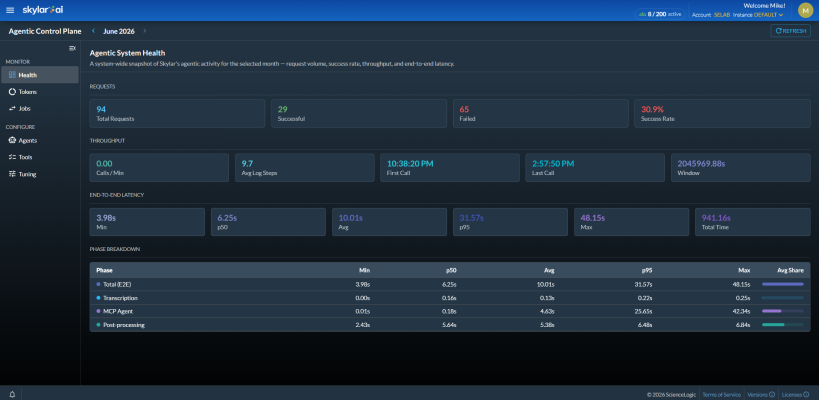Click the Post-processing avg share bar

pos(782,325)
